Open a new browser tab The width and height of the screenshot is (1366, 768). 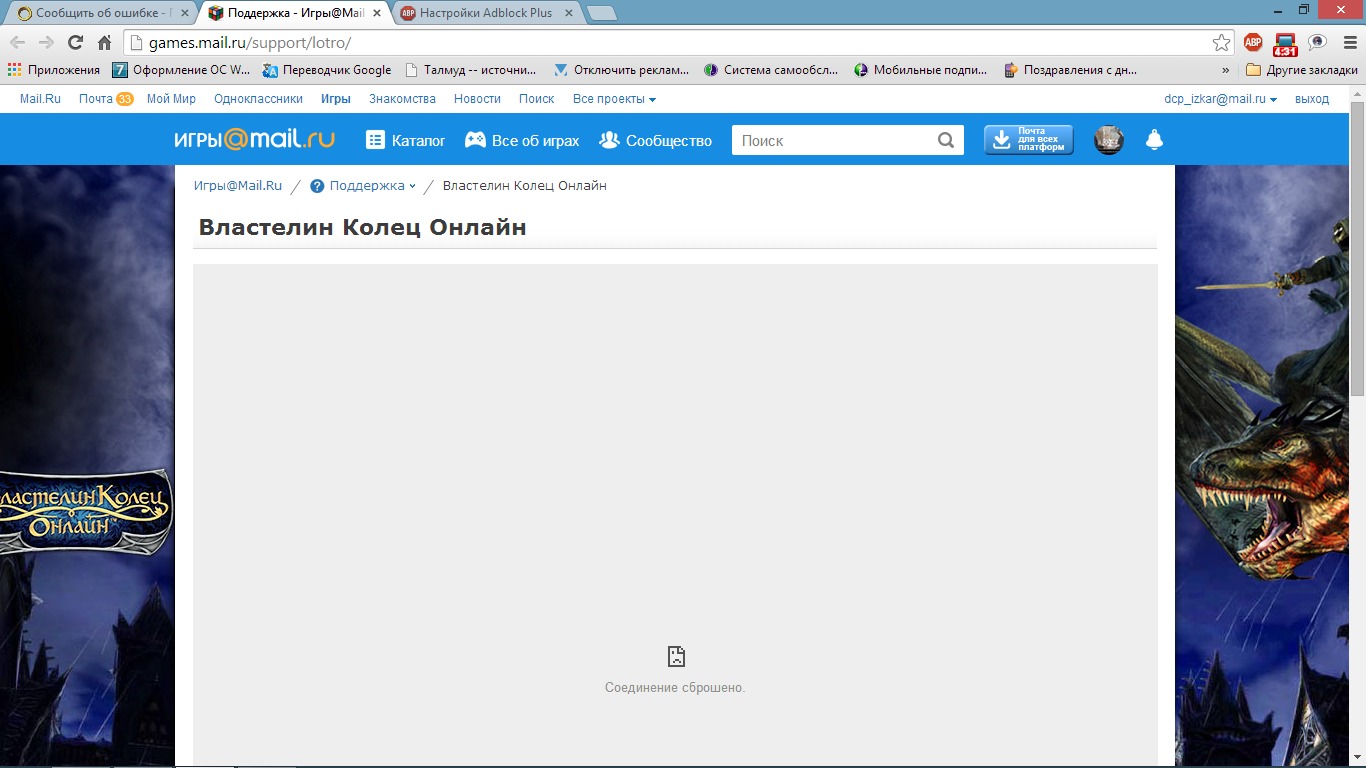point(601,14)
